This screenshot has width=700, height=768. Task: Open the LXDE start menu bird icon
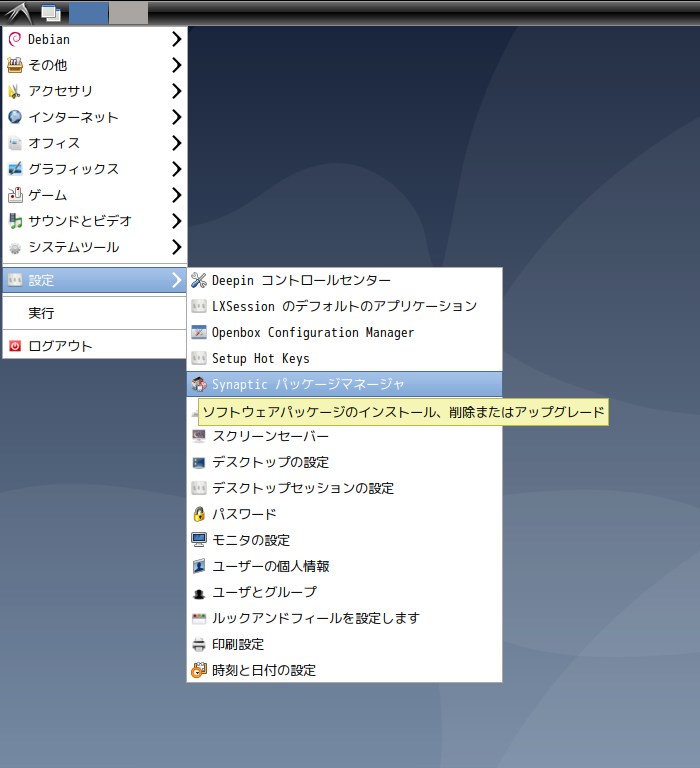(x=18, y=13)
